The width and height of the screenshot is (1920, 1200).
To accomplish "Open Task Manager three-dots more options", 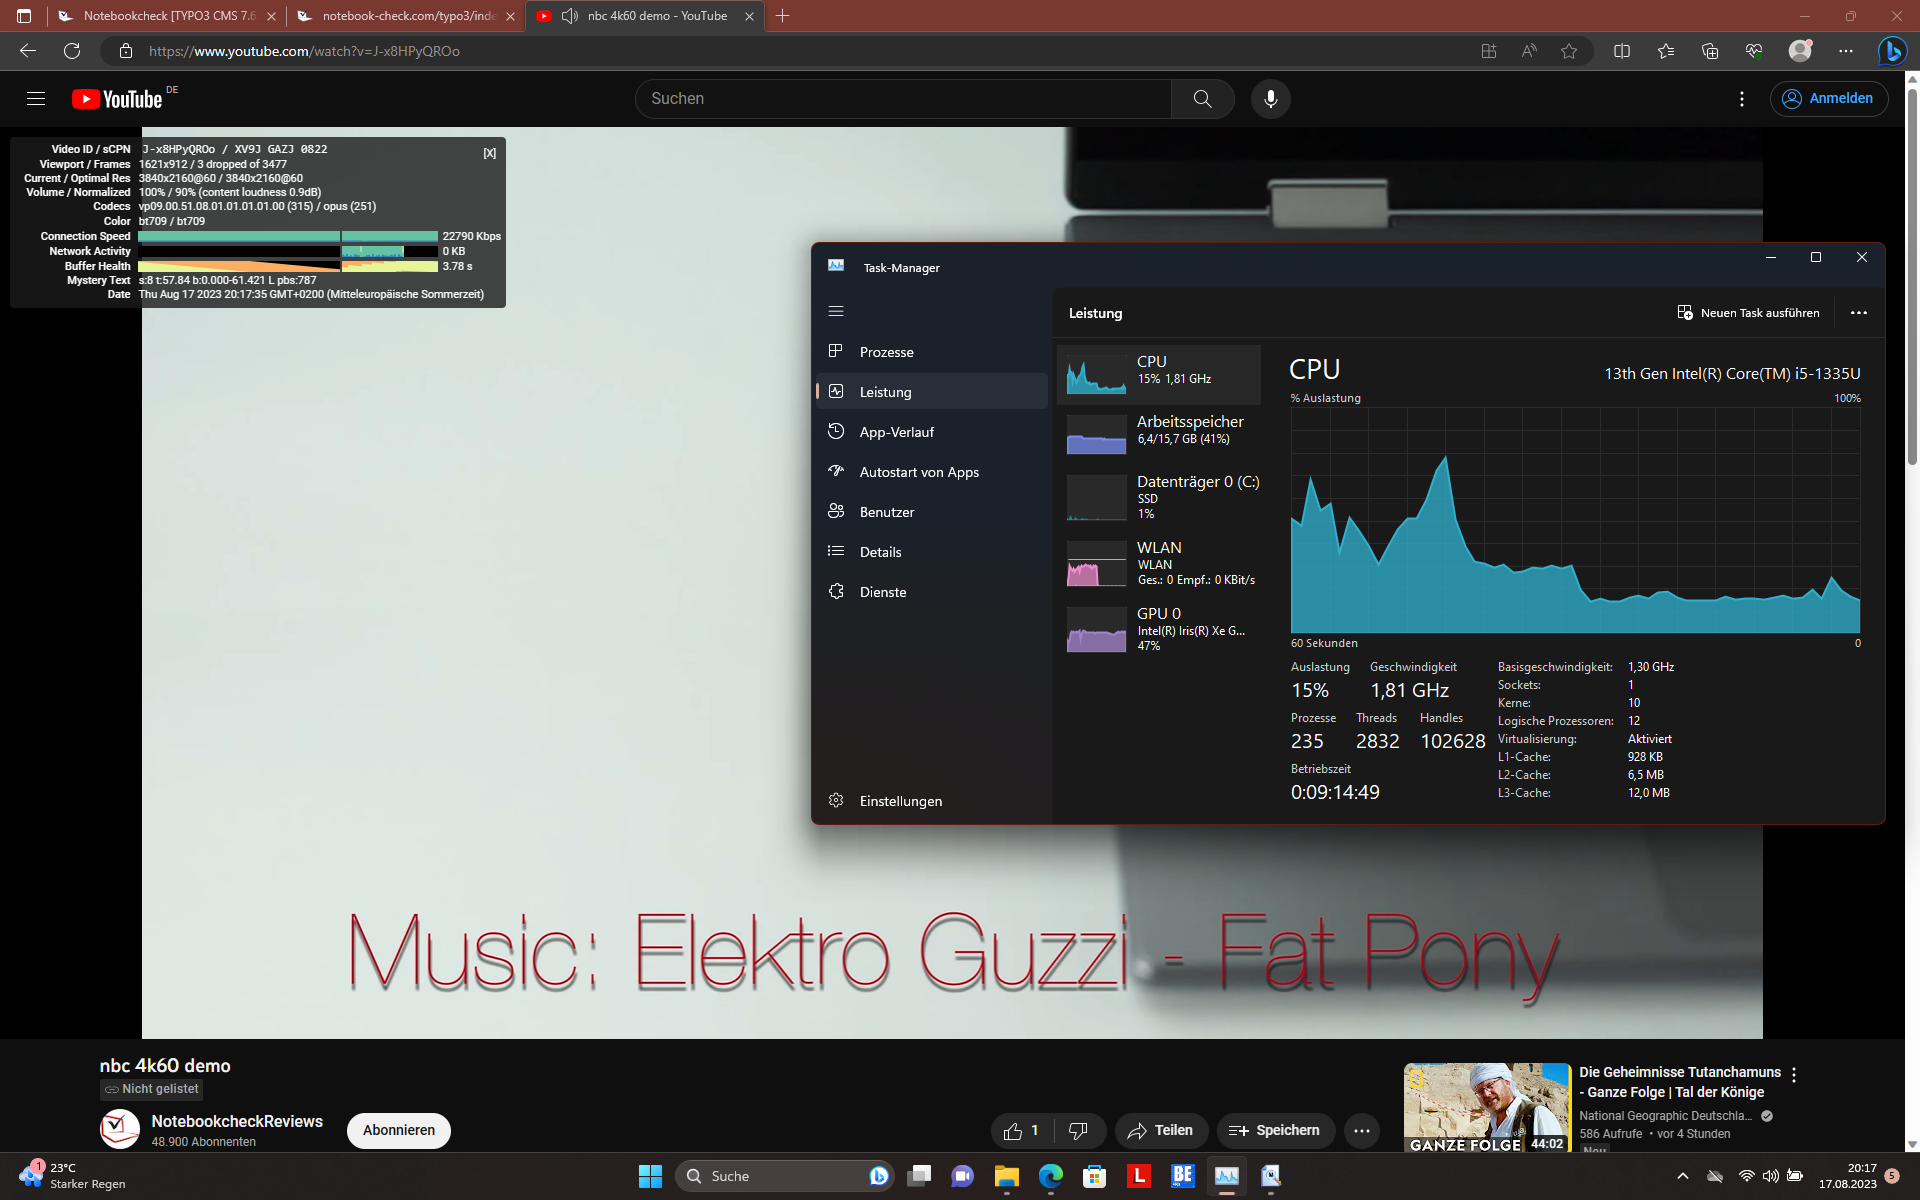I will point(1858,313).
